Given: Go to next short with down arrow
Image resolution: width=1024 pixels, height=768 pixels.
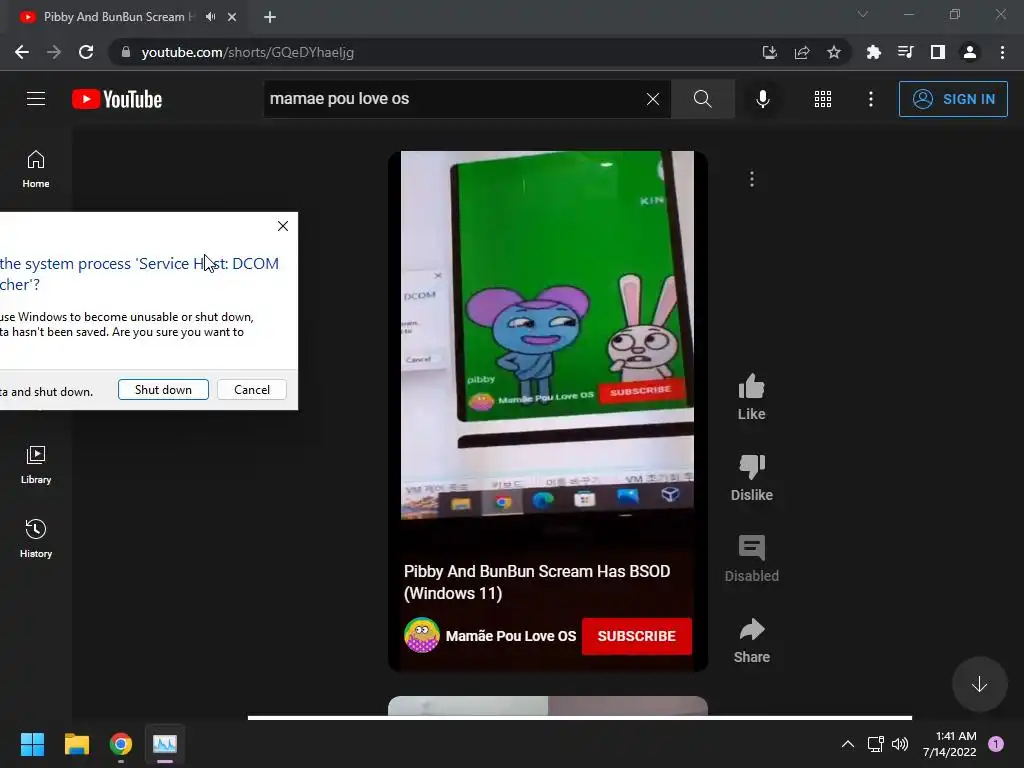Looking at the screenshot, I should (979, 684).
